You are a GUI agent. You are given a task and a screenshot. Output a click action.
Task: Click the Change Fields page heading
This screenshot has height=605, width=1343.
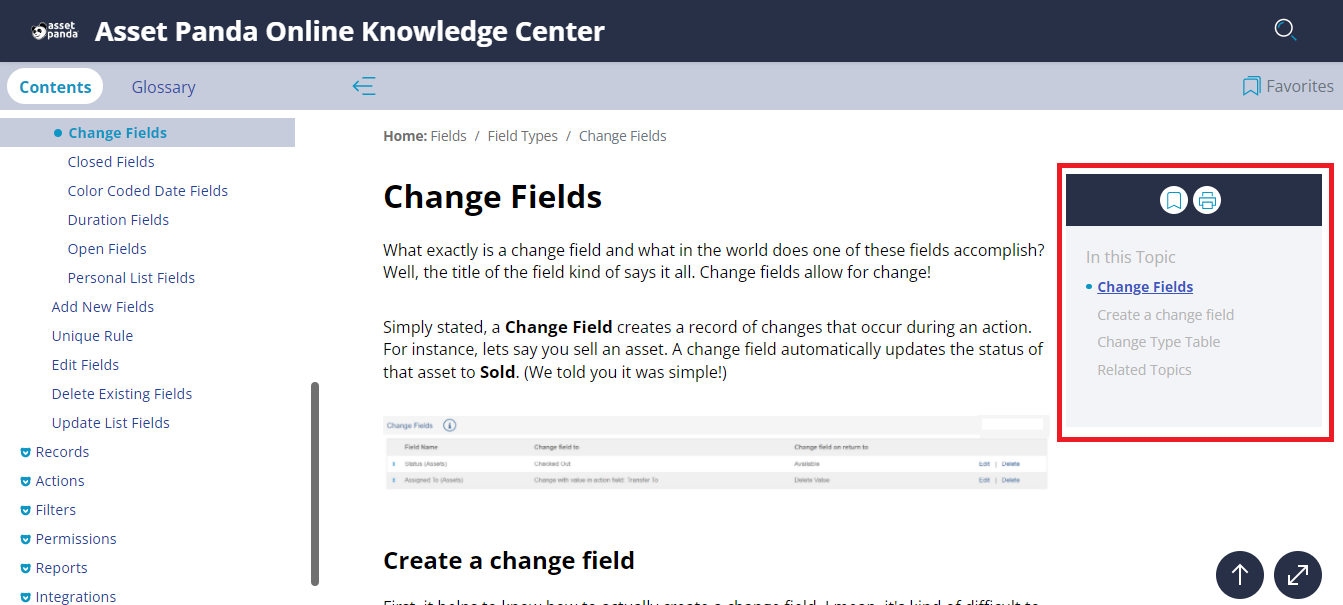tap(493, 196)
